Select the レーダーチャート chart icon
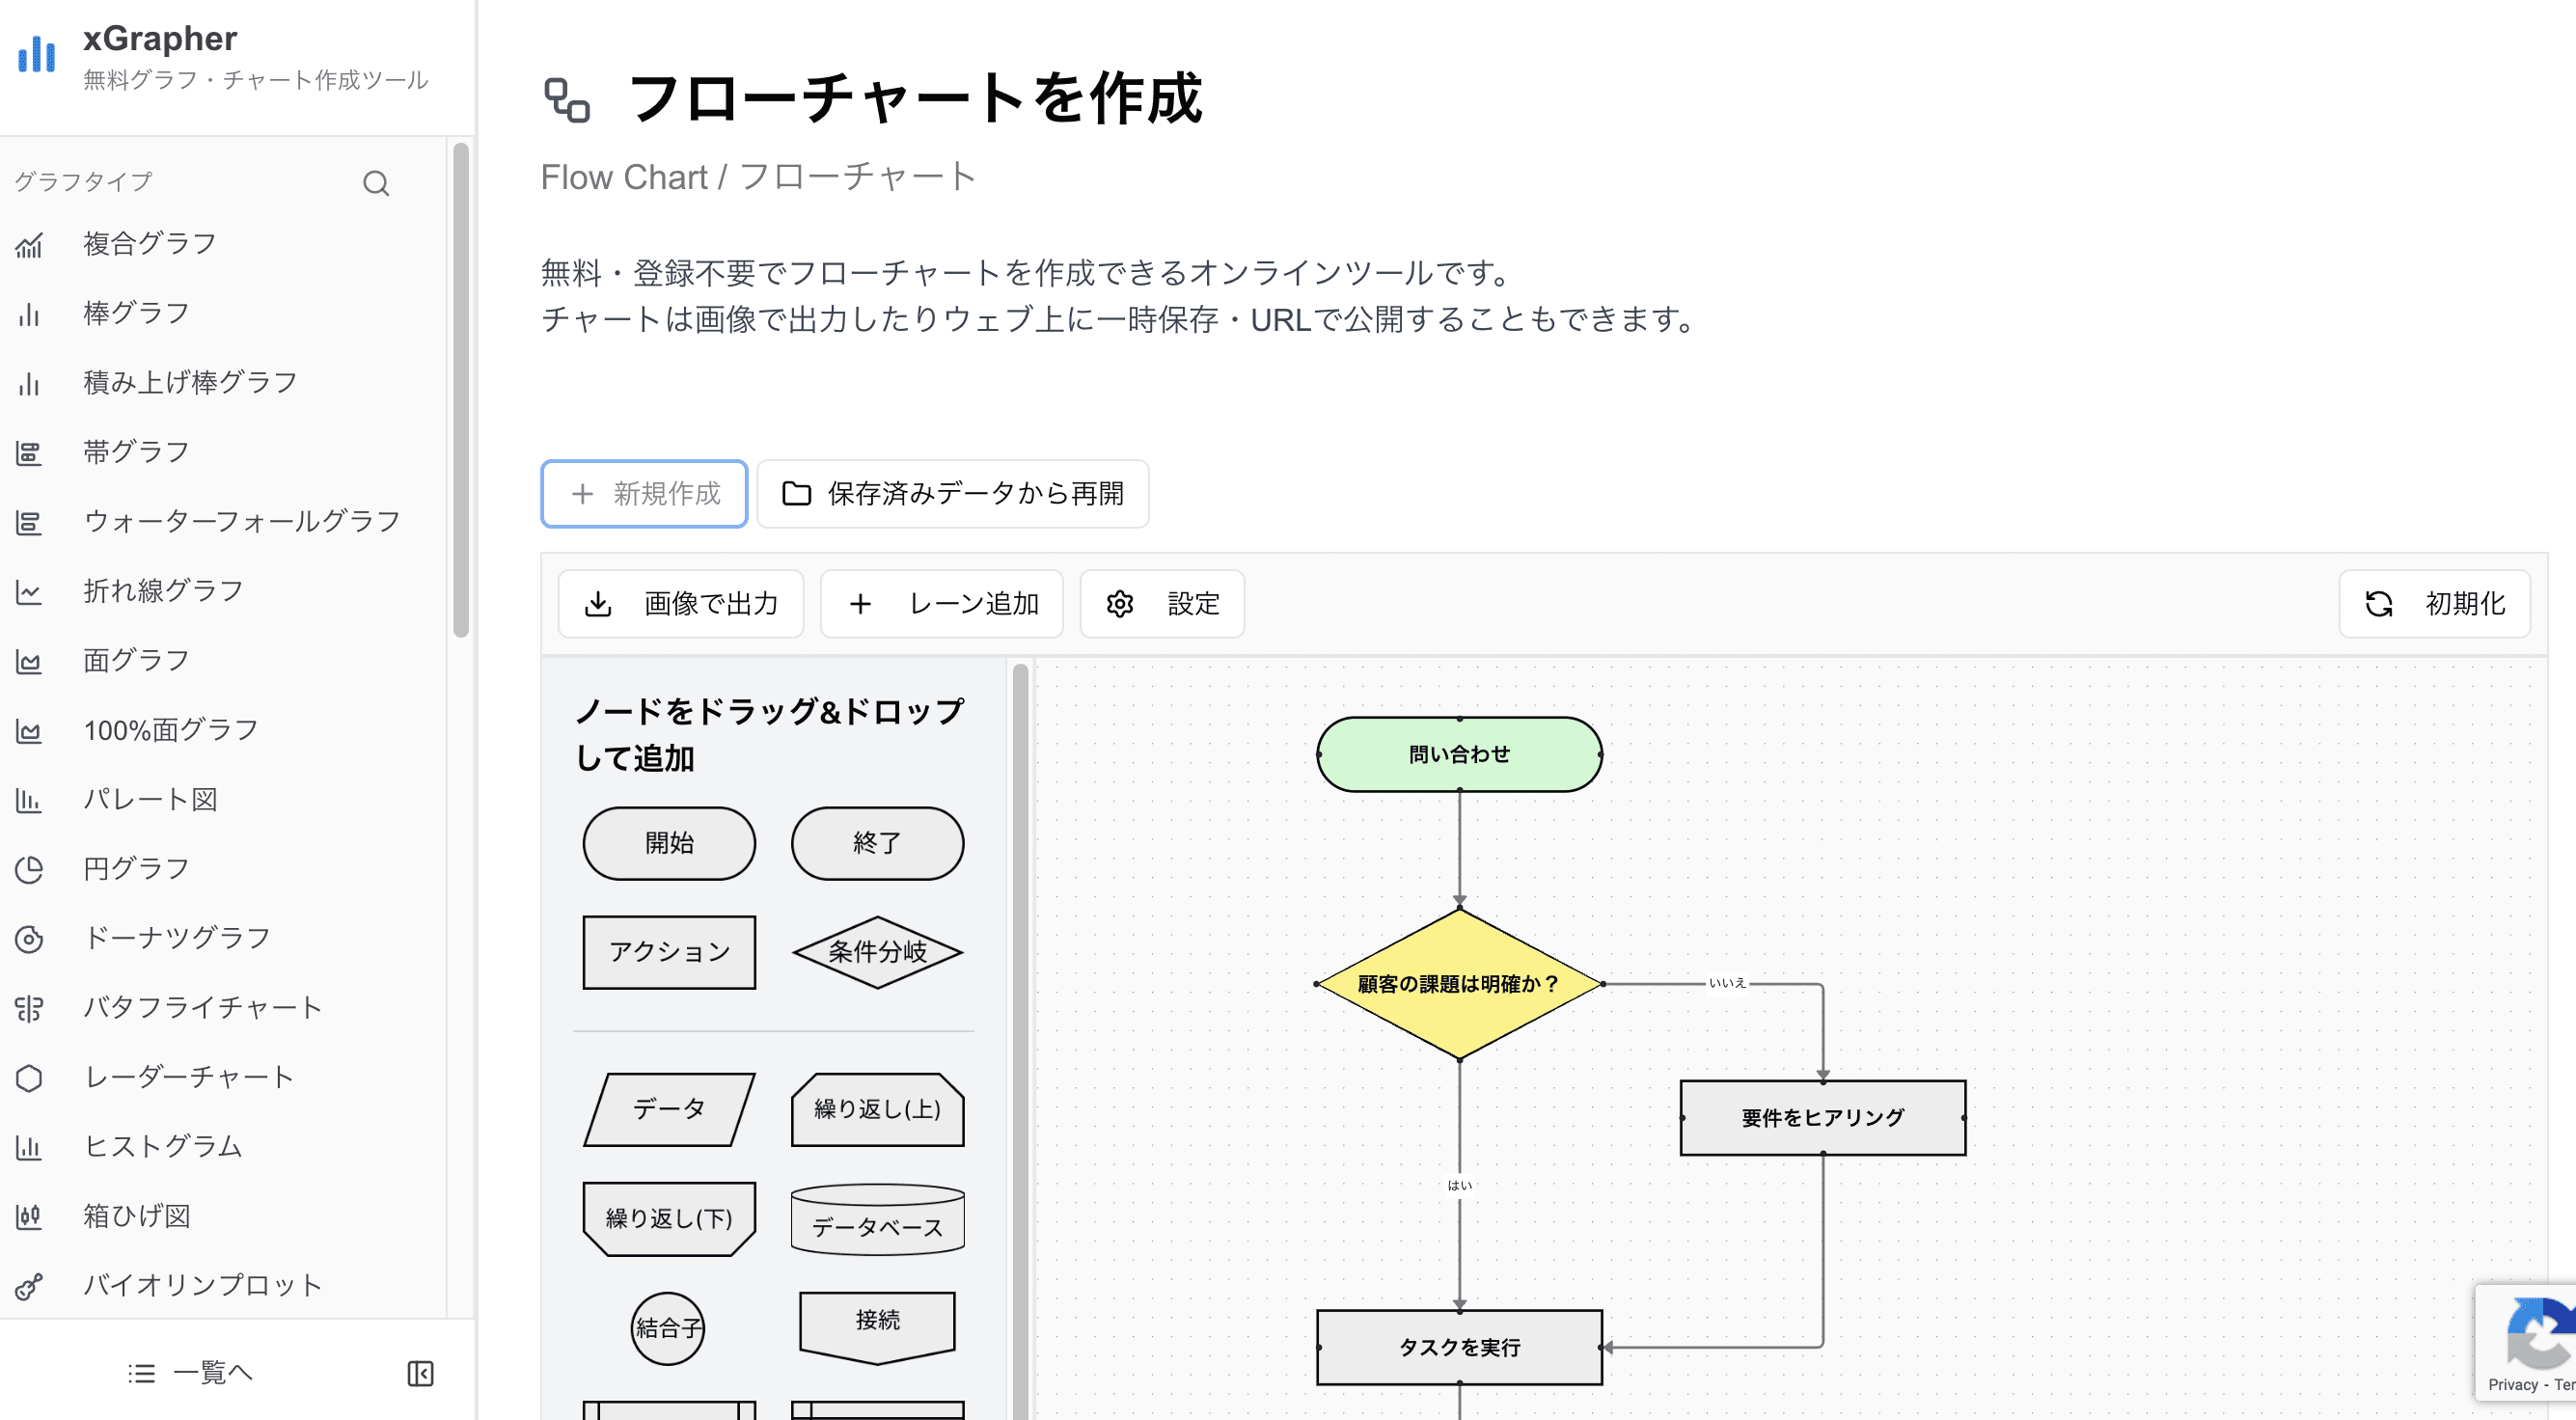Viewport: 2576px width, 1420px height. coord(30,1077)
